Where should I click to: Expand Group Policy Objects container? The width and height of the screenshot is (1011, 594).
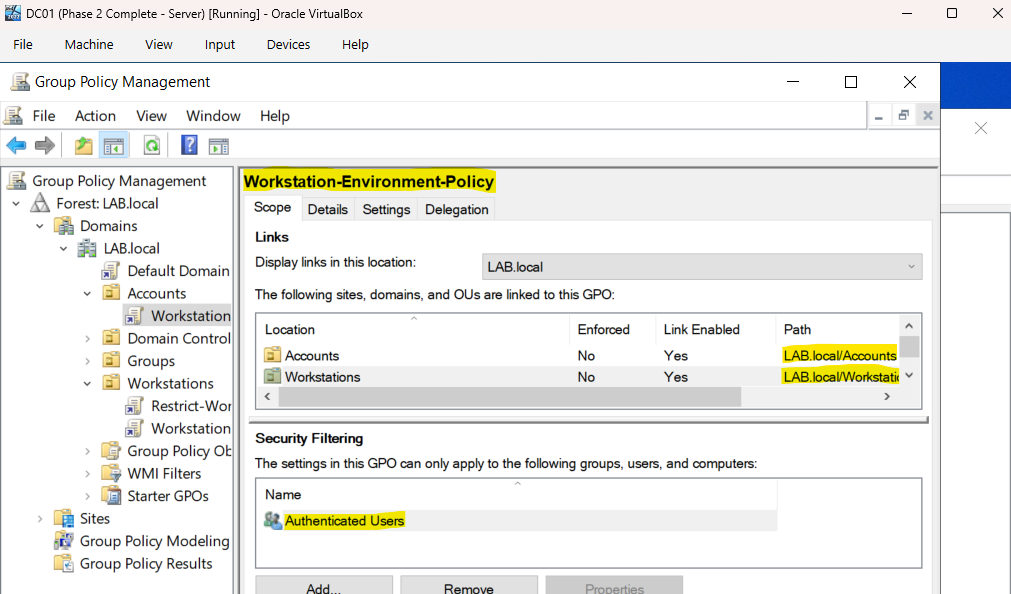(x=87, y=451)
